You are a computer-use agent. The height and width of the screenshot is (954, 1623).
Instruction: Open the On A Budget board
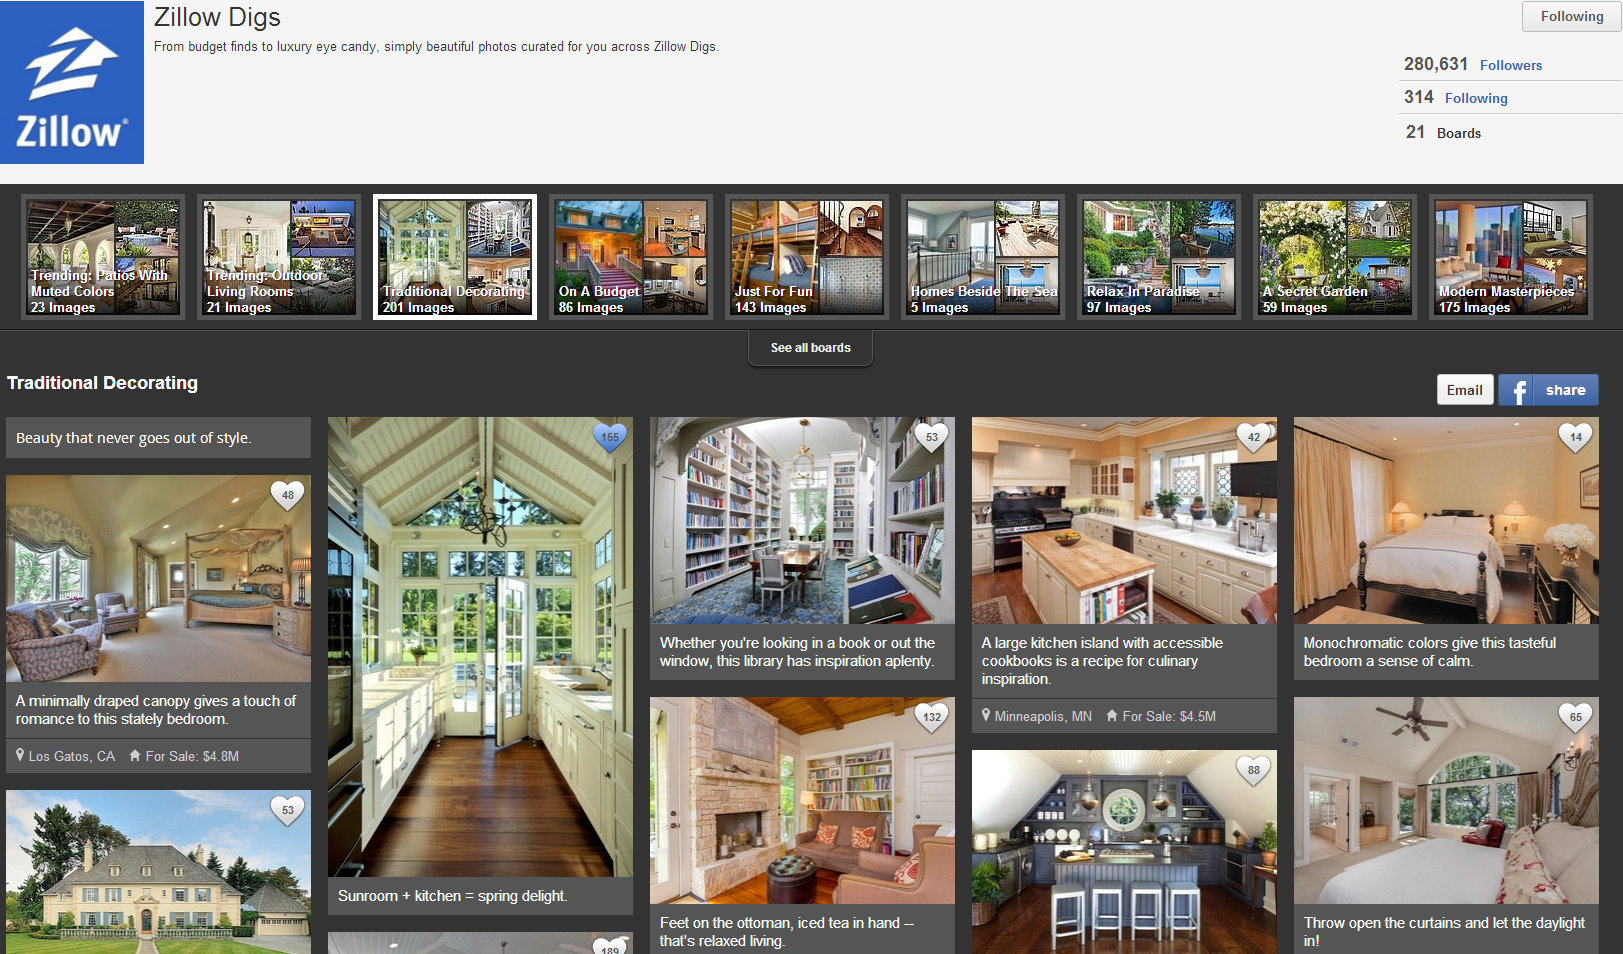click(631, 257)
